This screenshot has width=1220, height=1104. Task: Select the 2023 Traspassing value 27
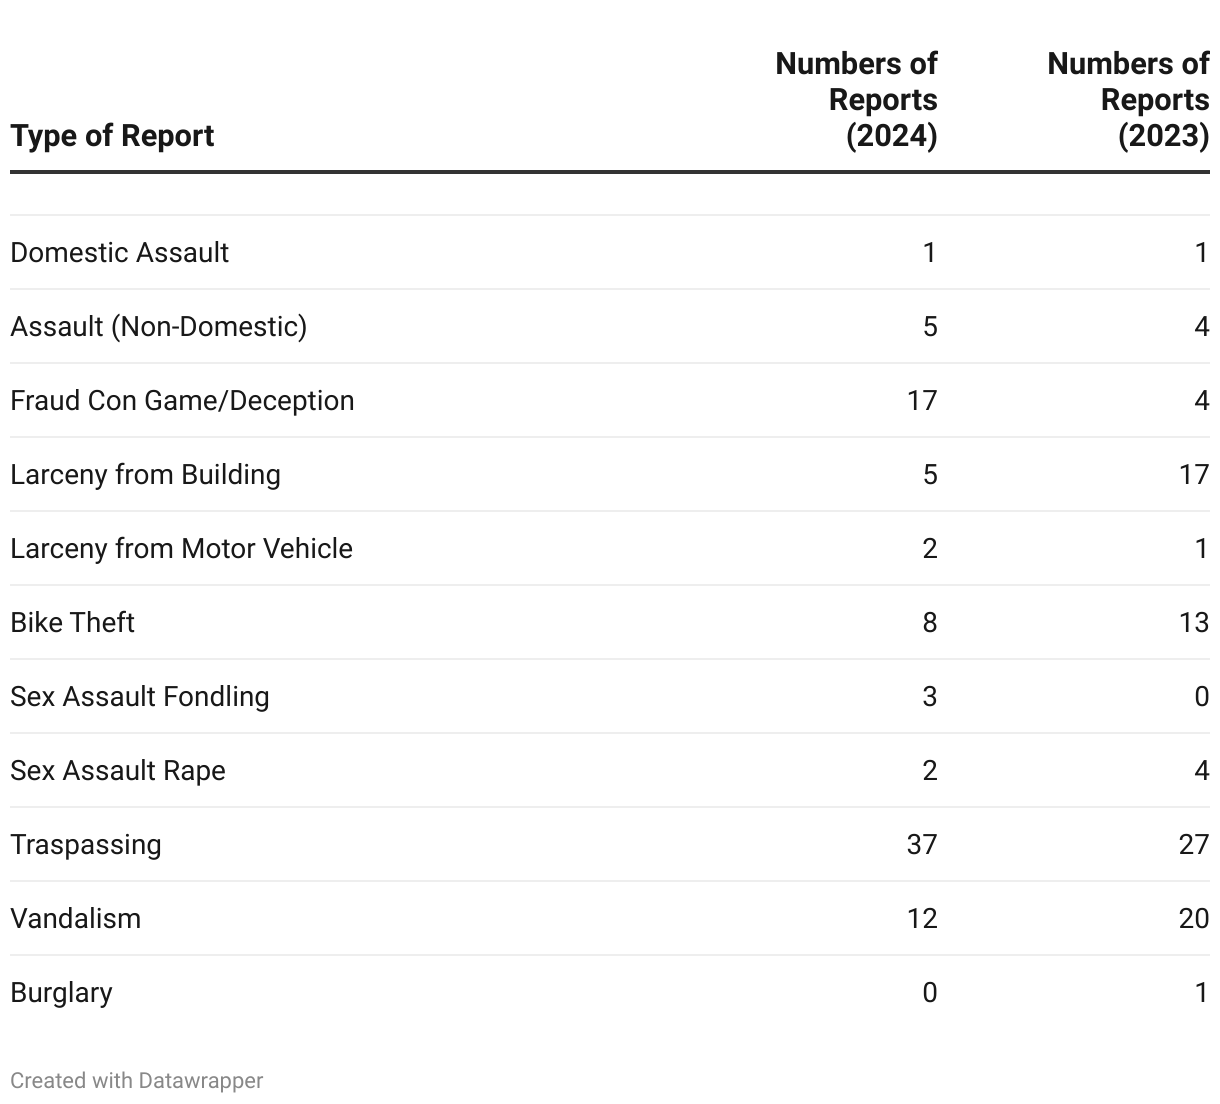point(1194,844)
